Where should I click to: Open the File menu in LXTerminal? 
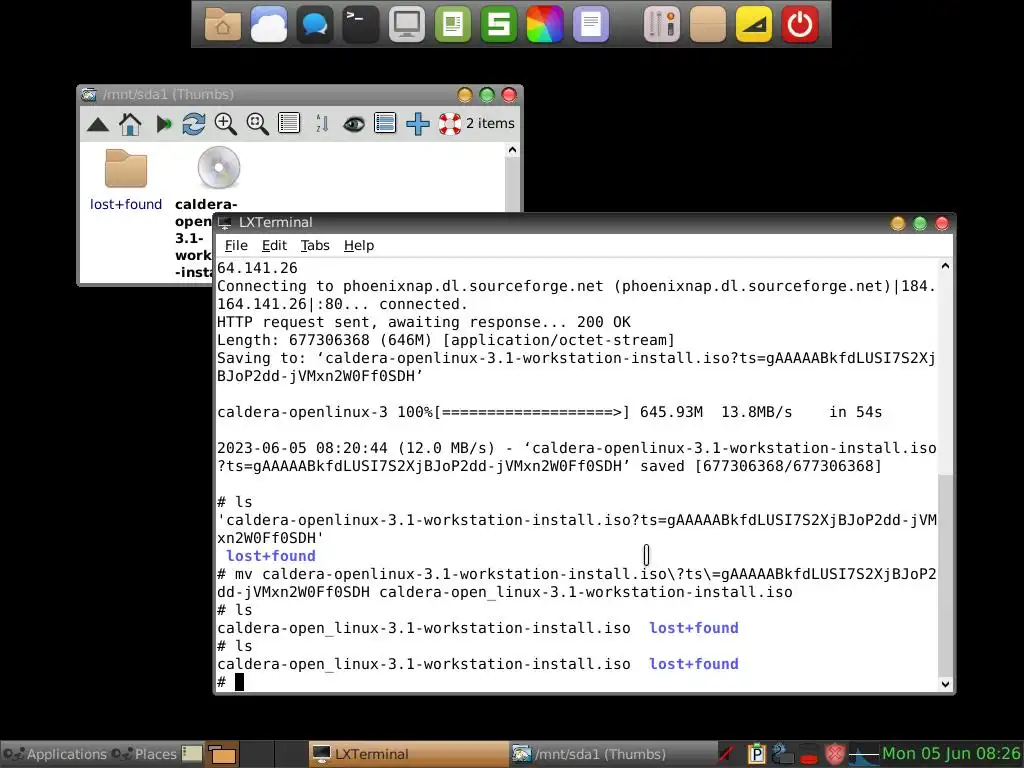236,246
